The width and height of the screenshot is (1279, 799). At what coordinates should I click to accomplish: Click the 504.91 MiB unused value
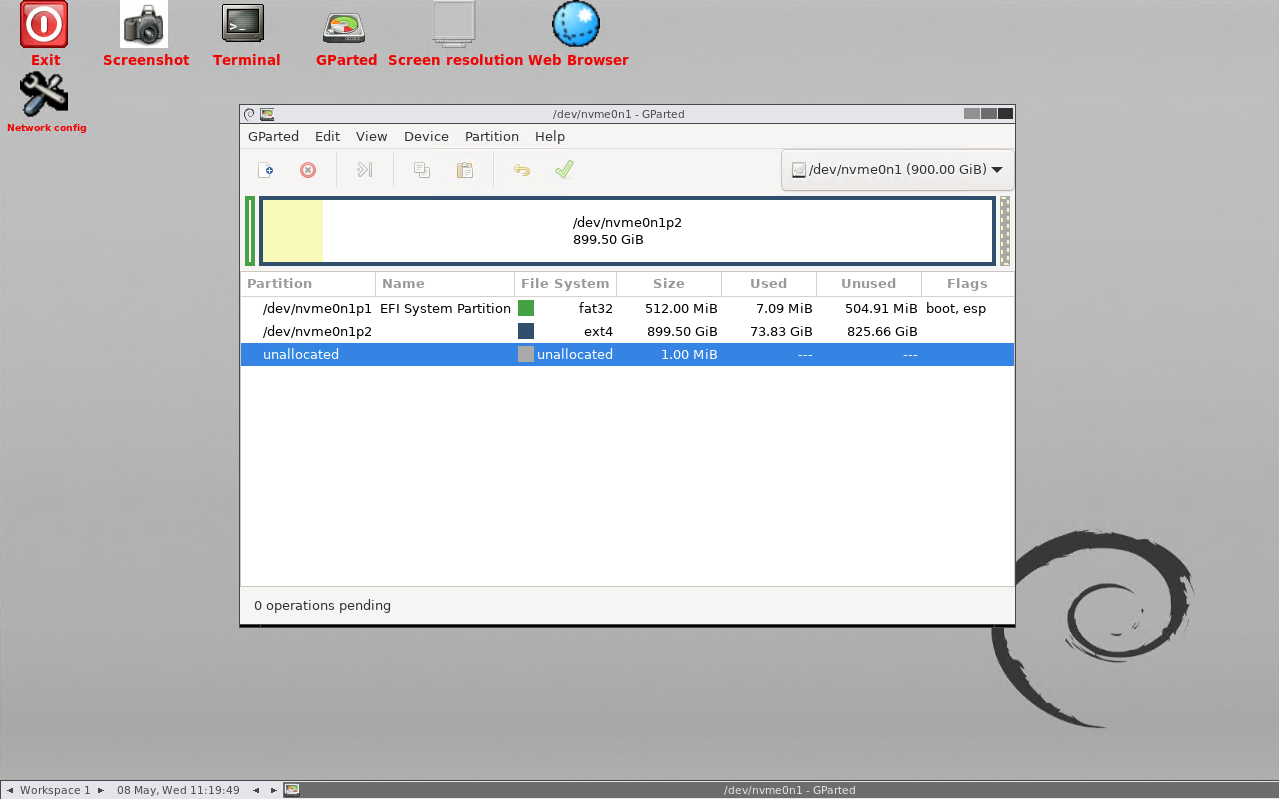[x=880, y=308]
